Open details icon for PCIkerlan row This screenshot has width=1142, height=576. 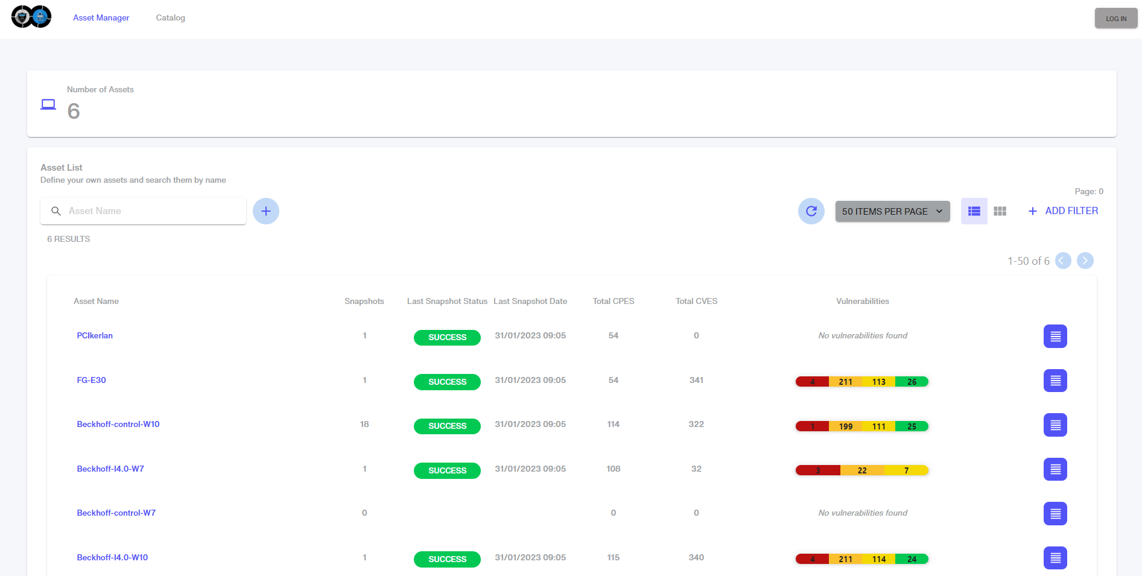pyautogui.click(x=1055, y=336)
